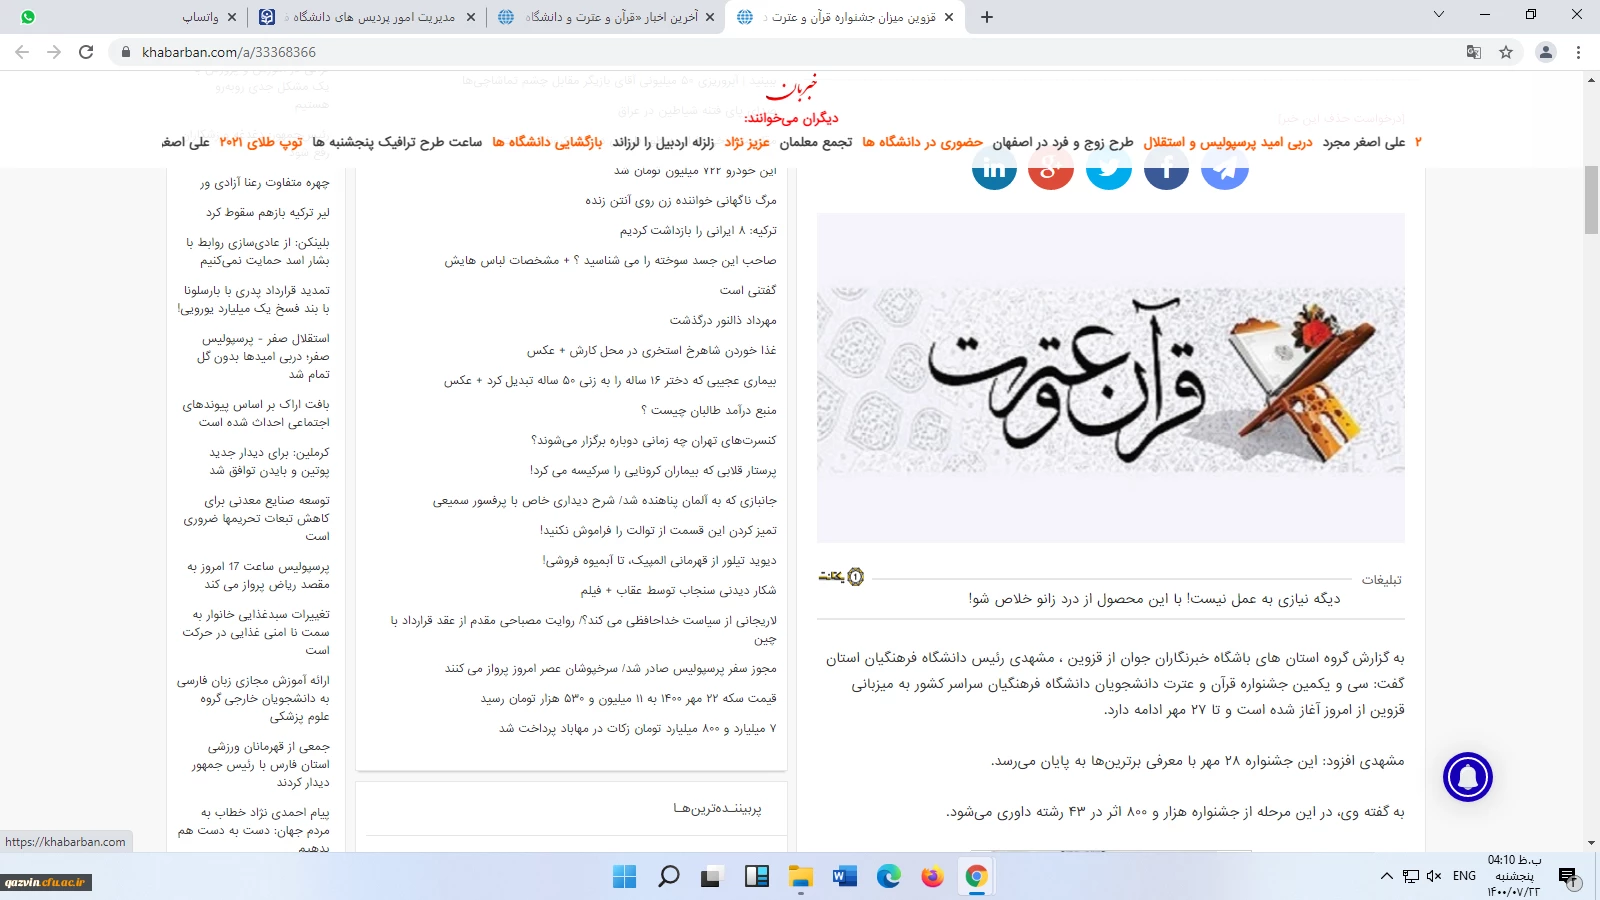Open the Chrome three-dot menu
Image resolution: width=1600 pixels, height=900 pixels.
point(1579,52)
